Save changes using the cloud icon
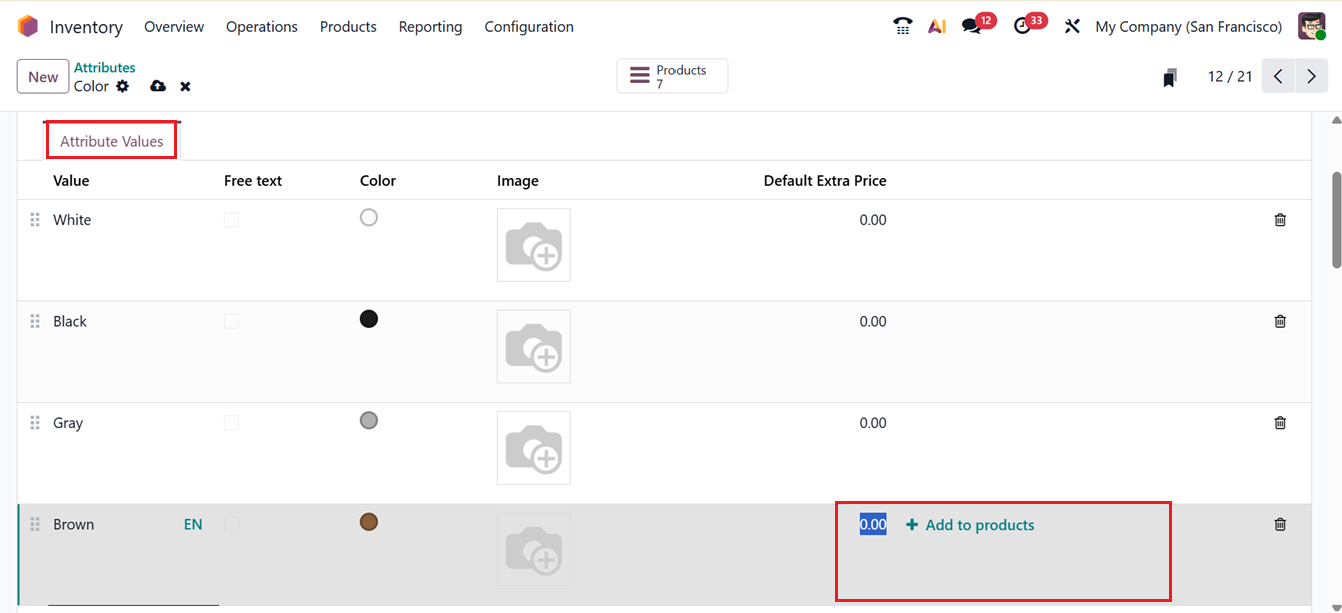This screenshot has height=613, width=1342. pos(157,86)
